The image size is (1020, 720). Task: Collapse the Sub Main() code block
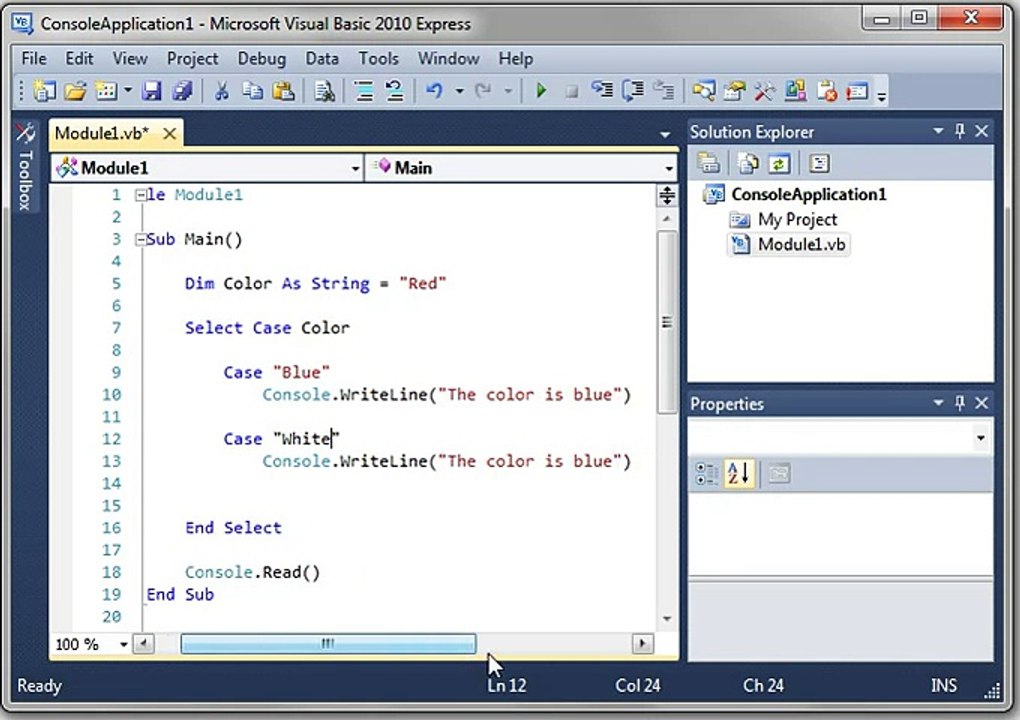pyautogui.click(x=140, y=239)
